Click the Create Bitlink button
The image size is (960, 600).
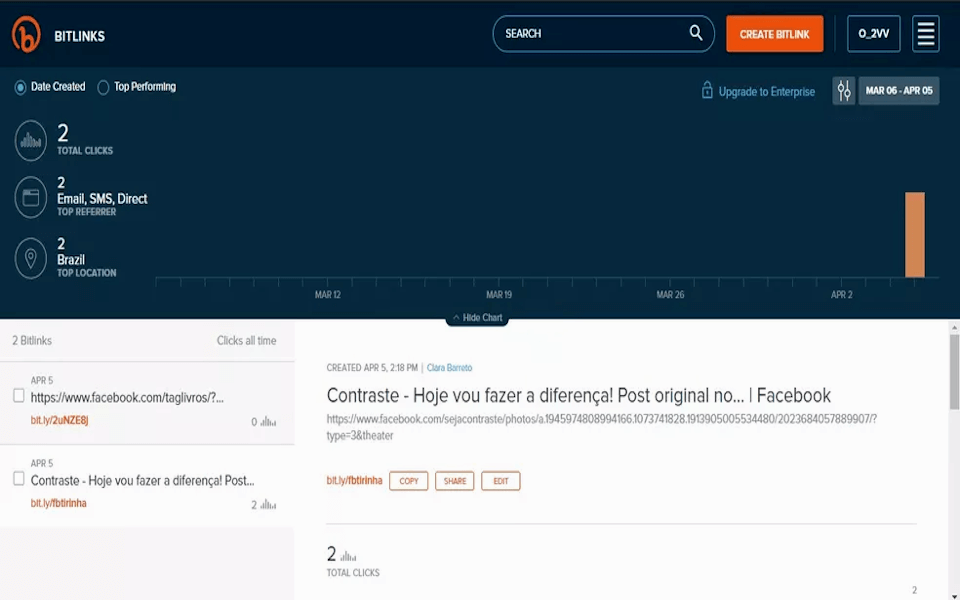(774, 34)
